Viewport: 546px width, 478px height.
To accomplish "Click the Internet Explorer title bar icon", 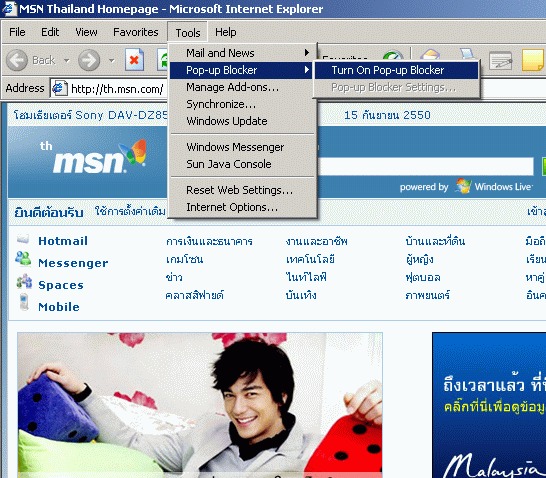I will pyautogui.click(x=9, y=8).
